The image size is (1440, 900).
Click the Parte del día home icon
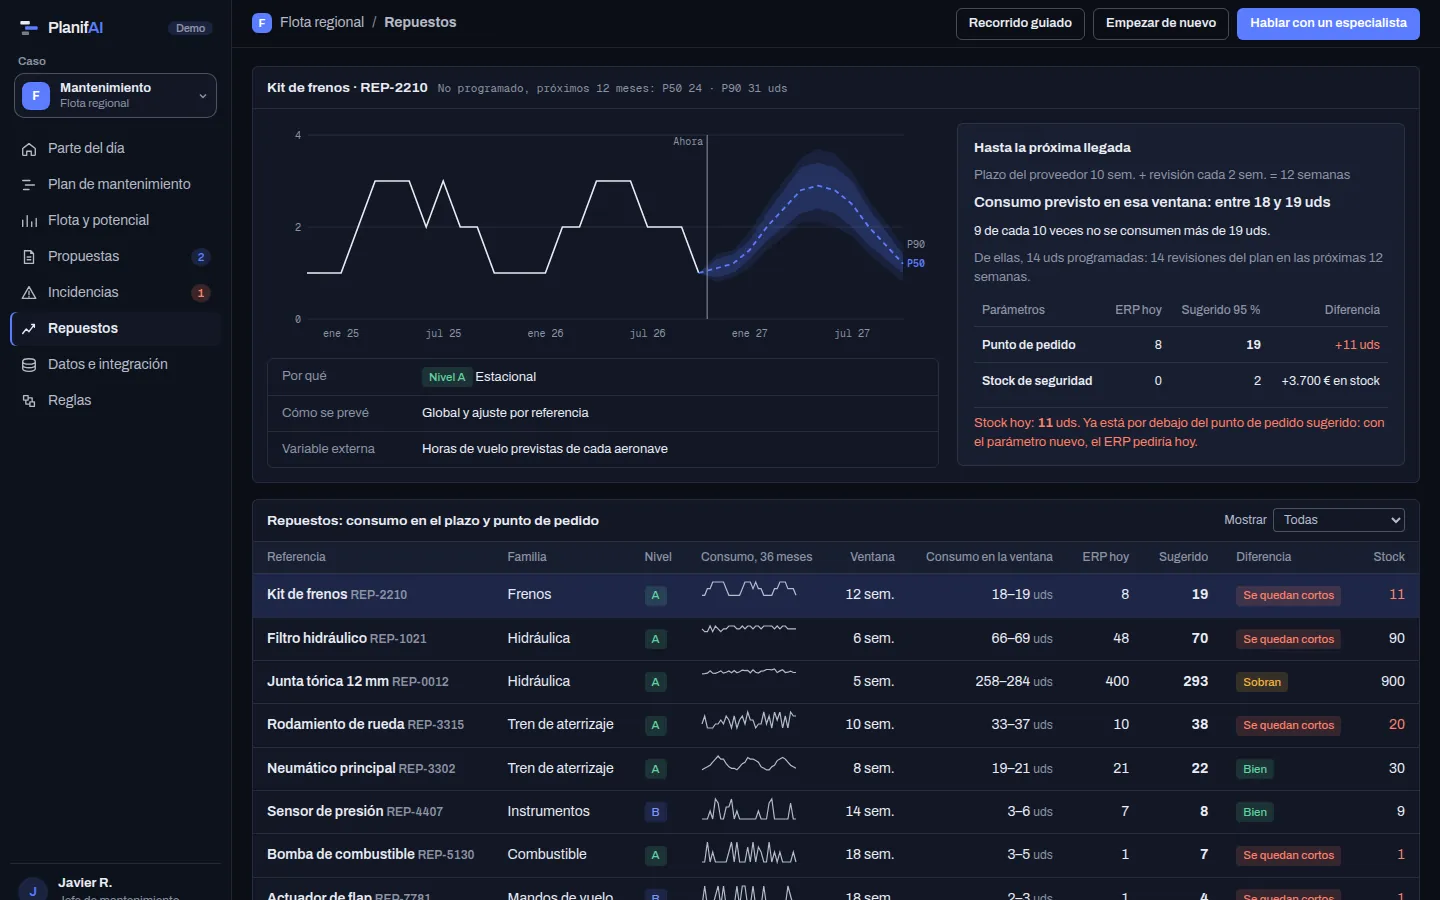[x=29, y=149]
